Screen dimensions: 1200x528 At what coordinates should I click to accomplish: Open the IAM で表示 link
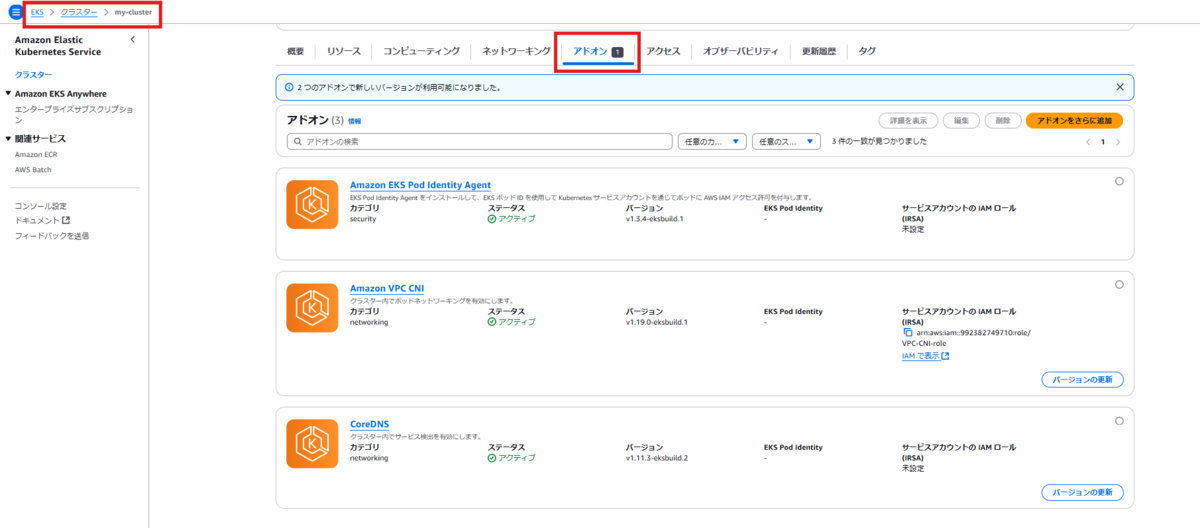point(925,356)
